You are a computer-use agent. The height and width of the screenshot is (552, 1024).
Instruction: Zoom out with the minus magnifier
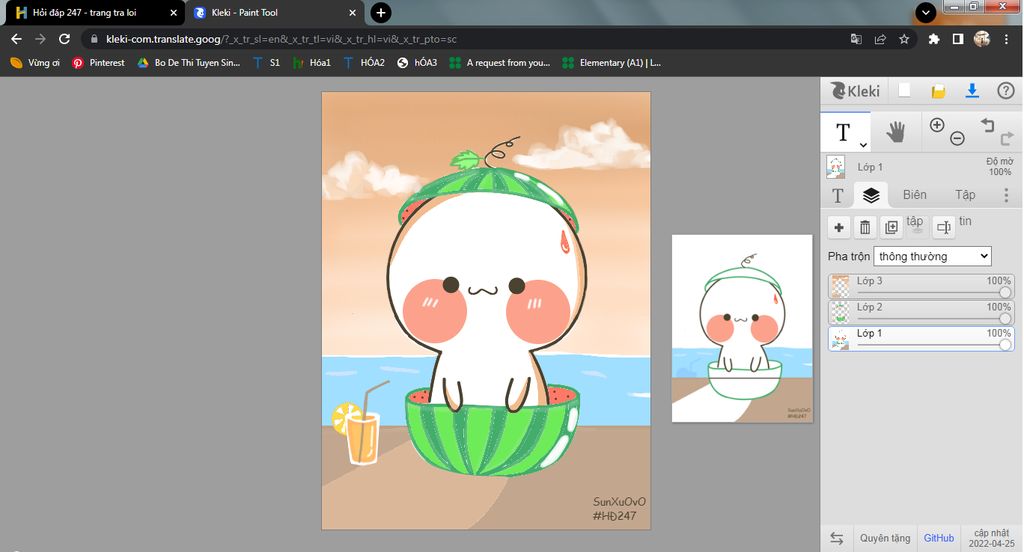click(957, 138)
